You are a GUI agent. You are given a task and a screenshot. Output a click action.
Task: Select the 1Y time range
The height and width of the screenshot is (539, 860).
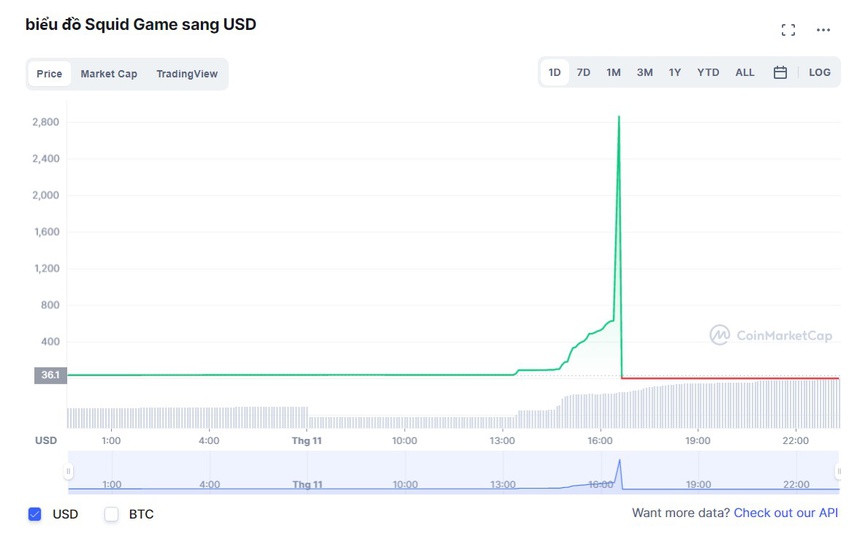(675, 73)
